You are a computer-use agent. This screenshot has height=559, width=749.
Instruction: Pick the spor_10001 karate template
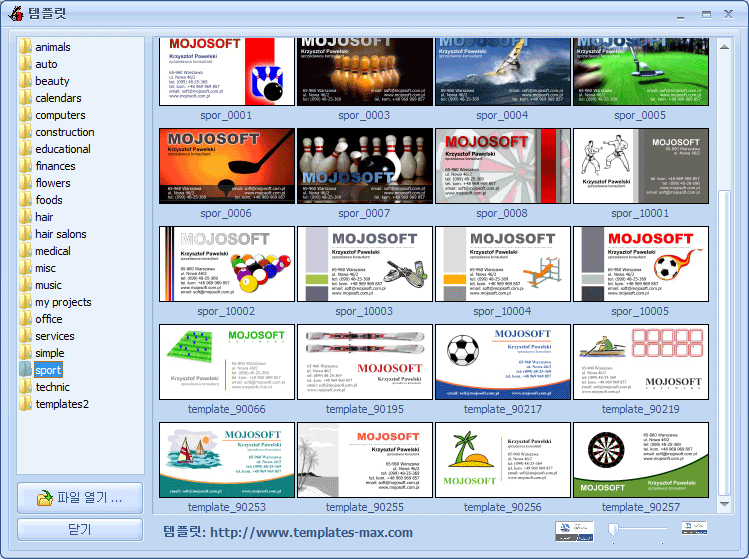click(x=641, y=166)
